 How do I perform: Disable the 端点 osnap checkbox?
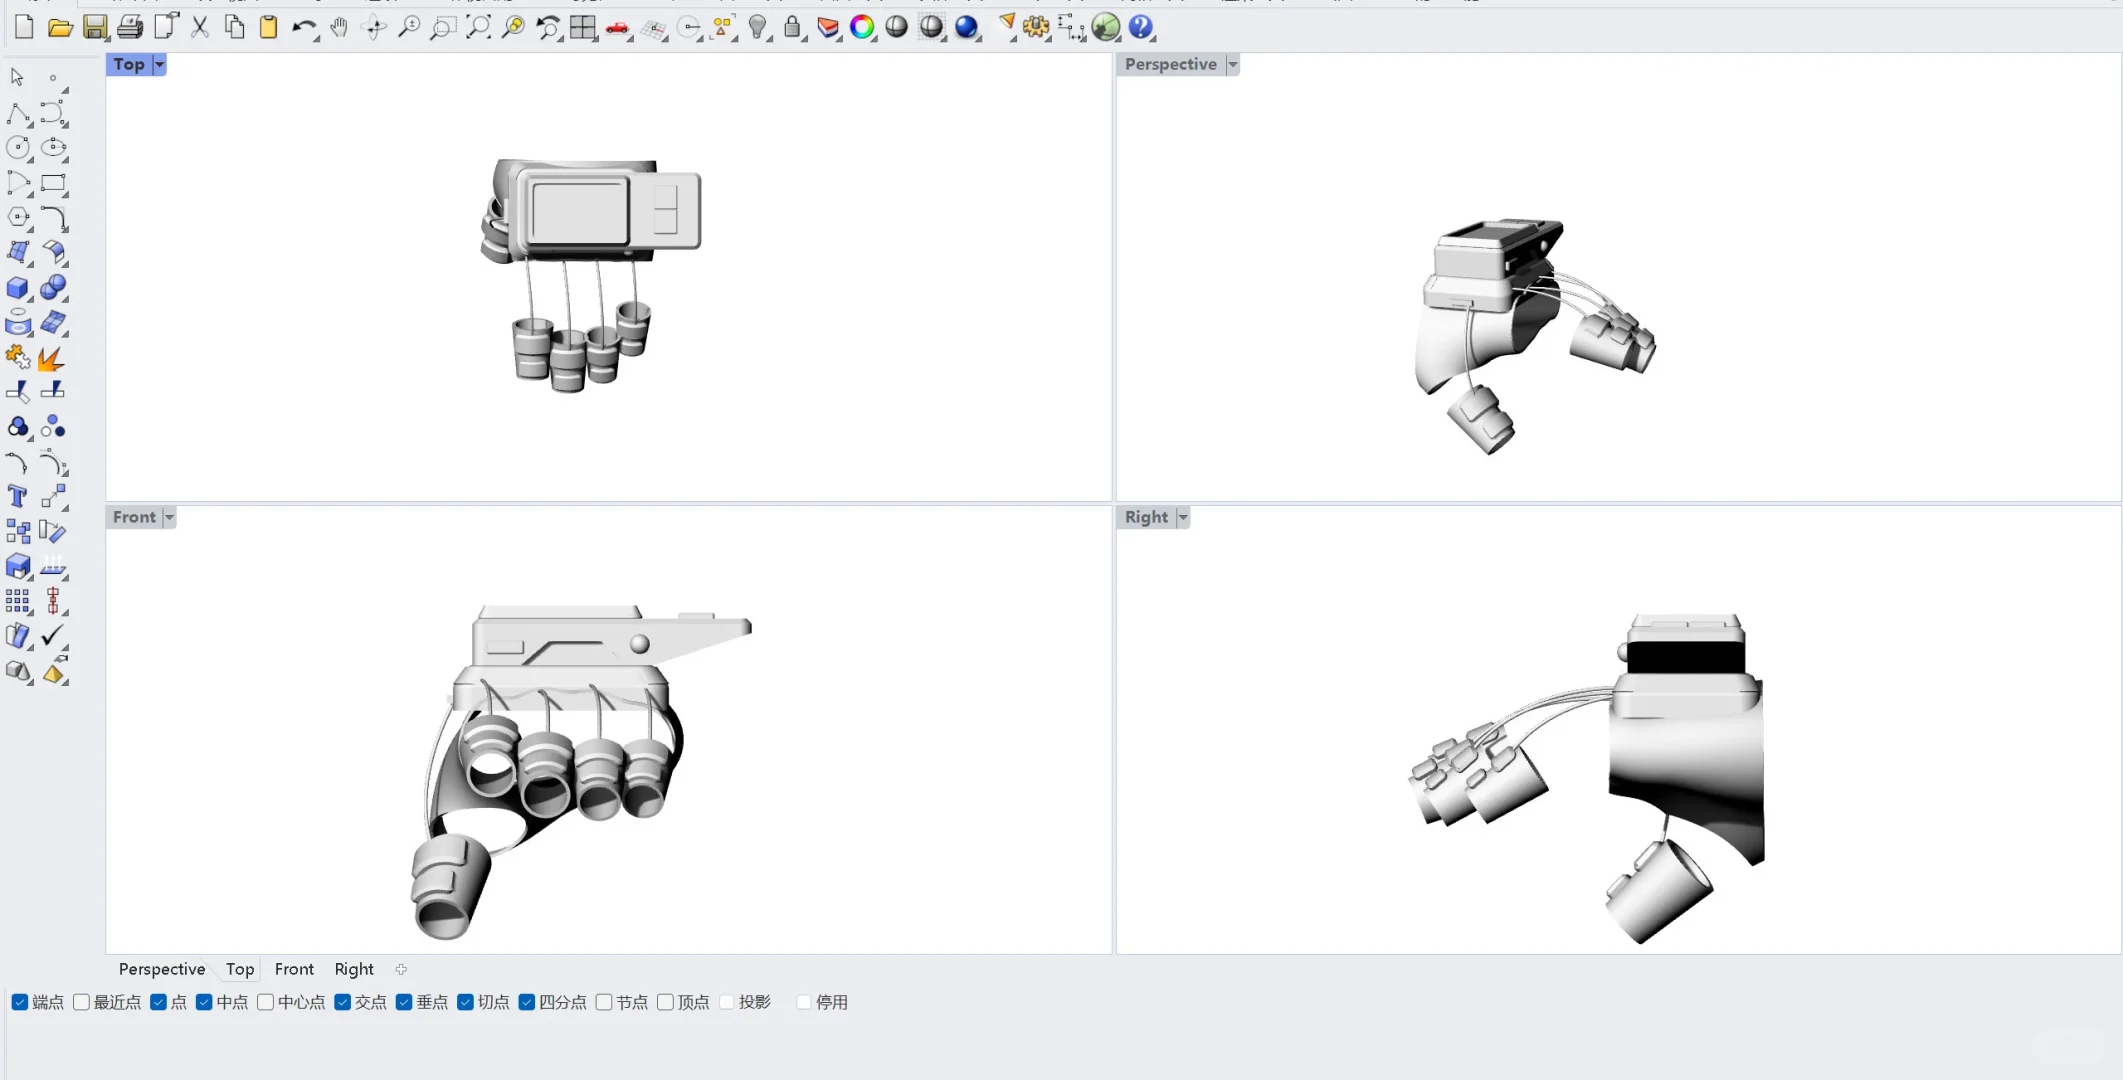click(x=20, y=1002)
